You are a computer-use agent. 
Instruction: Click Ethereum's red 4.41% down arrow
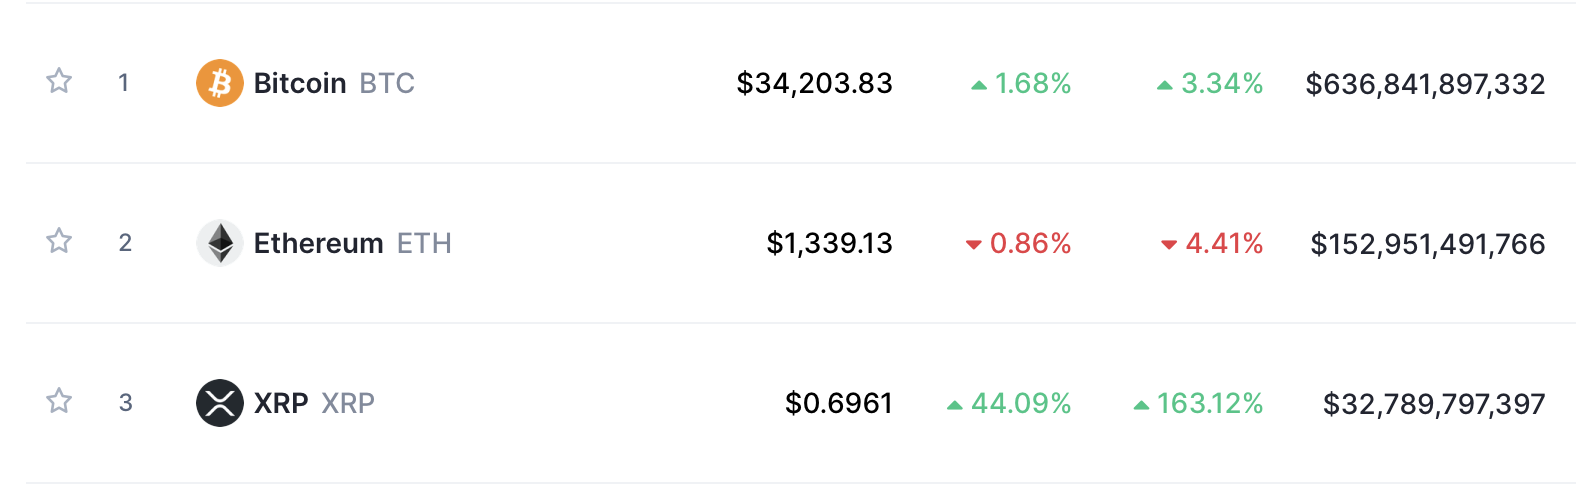click(x=1169, y=245)
